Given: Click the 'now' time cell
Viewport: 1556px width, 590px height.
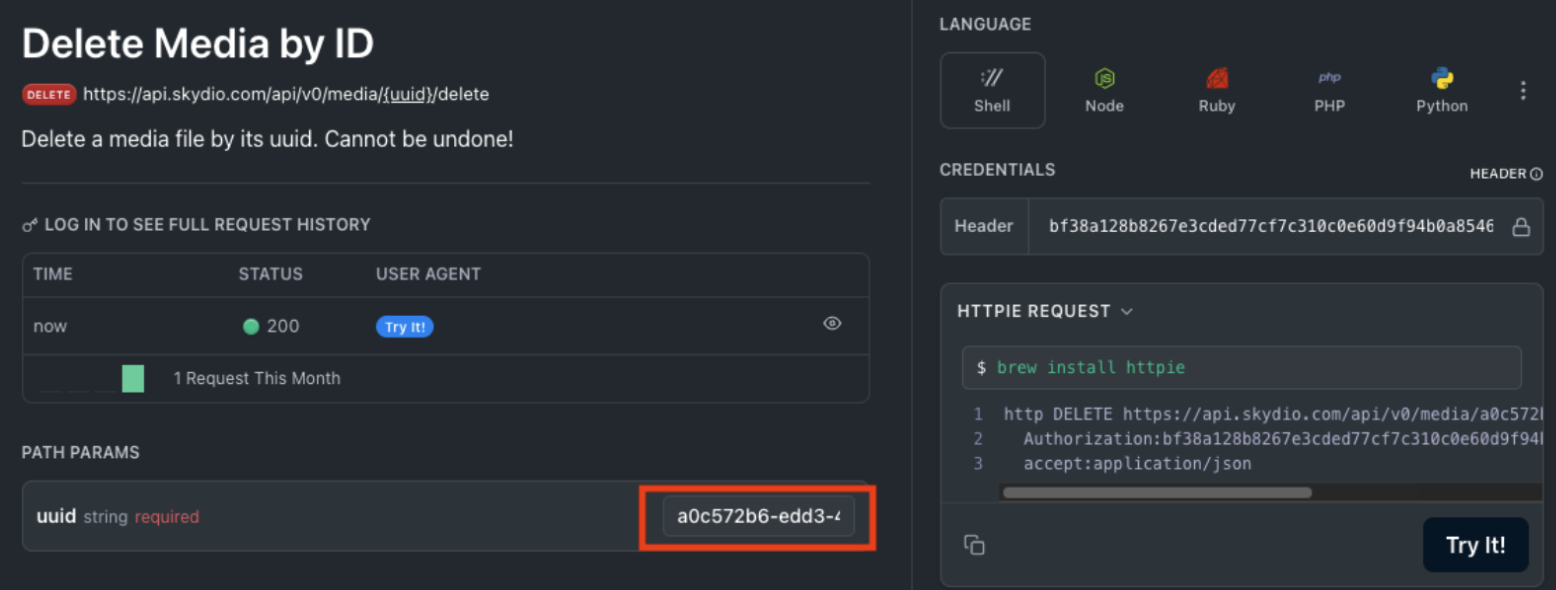Looking at the screenshot, I should point(50,326).
